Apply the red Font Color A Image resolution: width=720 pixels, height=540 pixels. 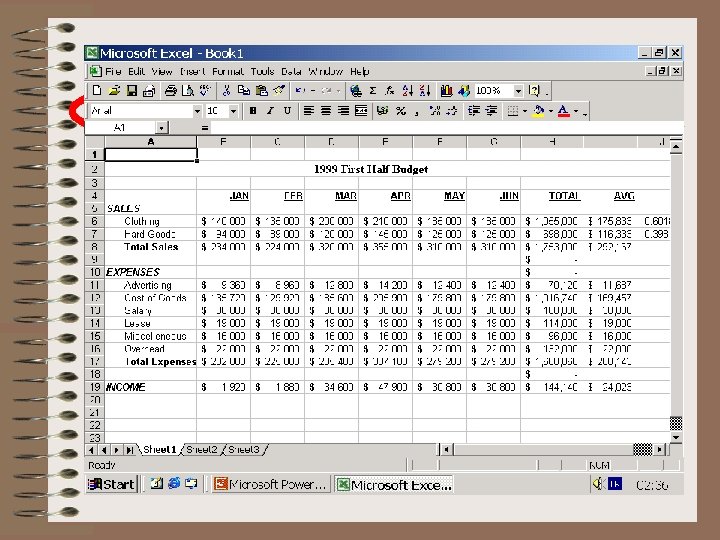pos(564,111)
